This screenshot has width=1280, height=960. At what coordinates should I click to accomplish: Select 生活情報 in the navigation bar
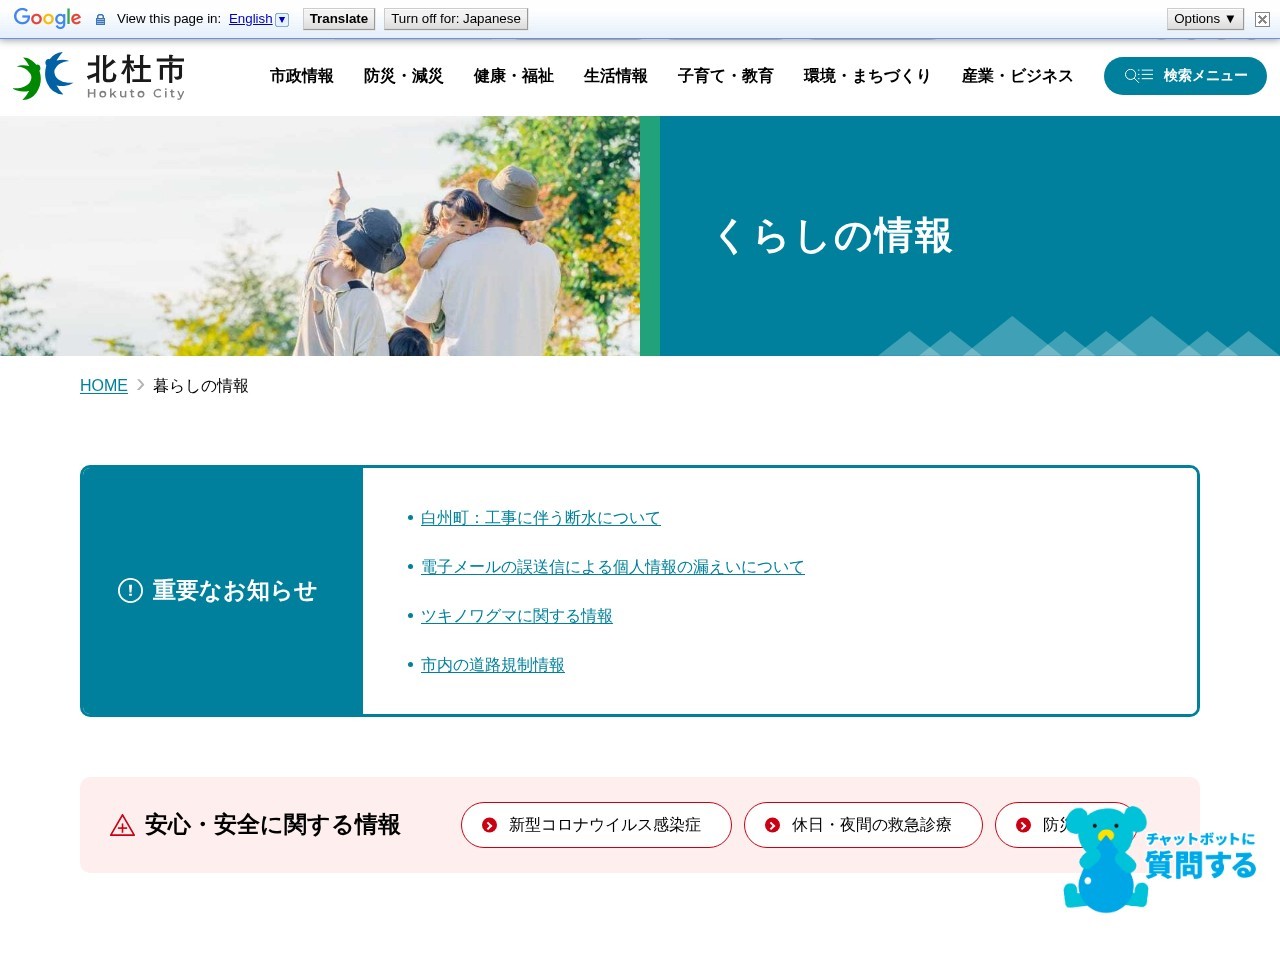coord(615,75)
